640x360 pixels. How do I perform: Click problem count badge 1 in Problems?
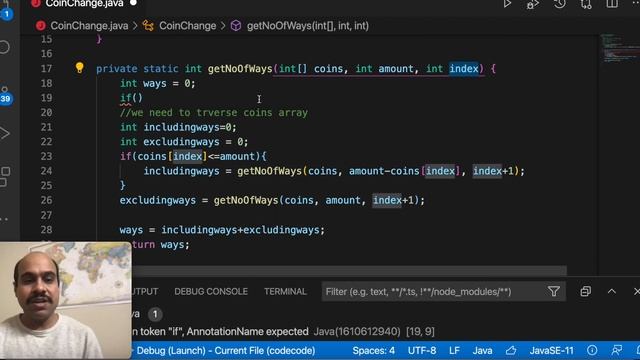point(155,314)
